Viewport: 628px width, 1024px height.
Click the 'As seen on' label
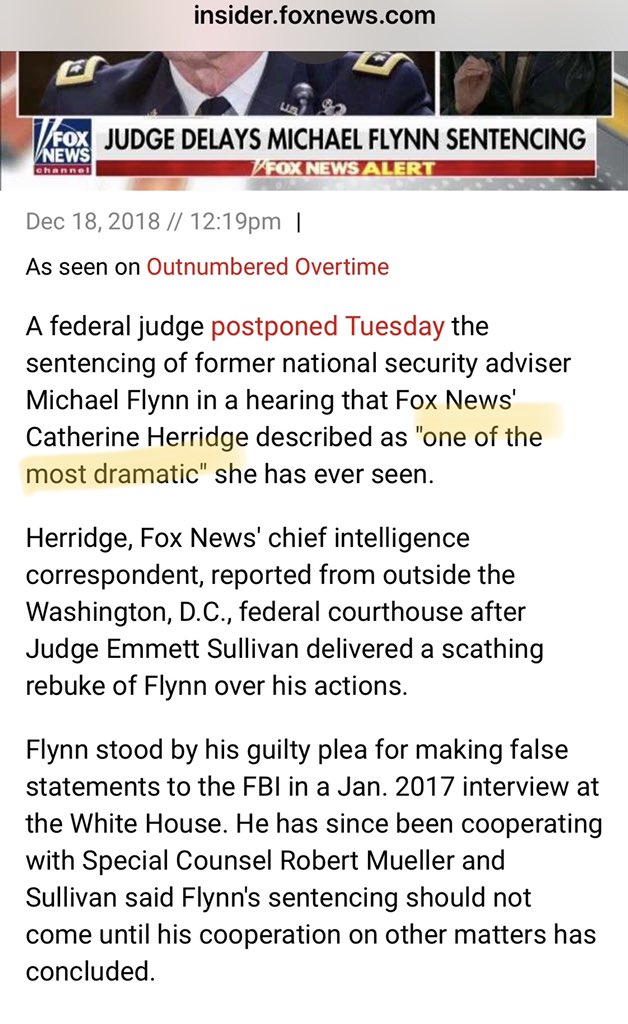[83, 267]
